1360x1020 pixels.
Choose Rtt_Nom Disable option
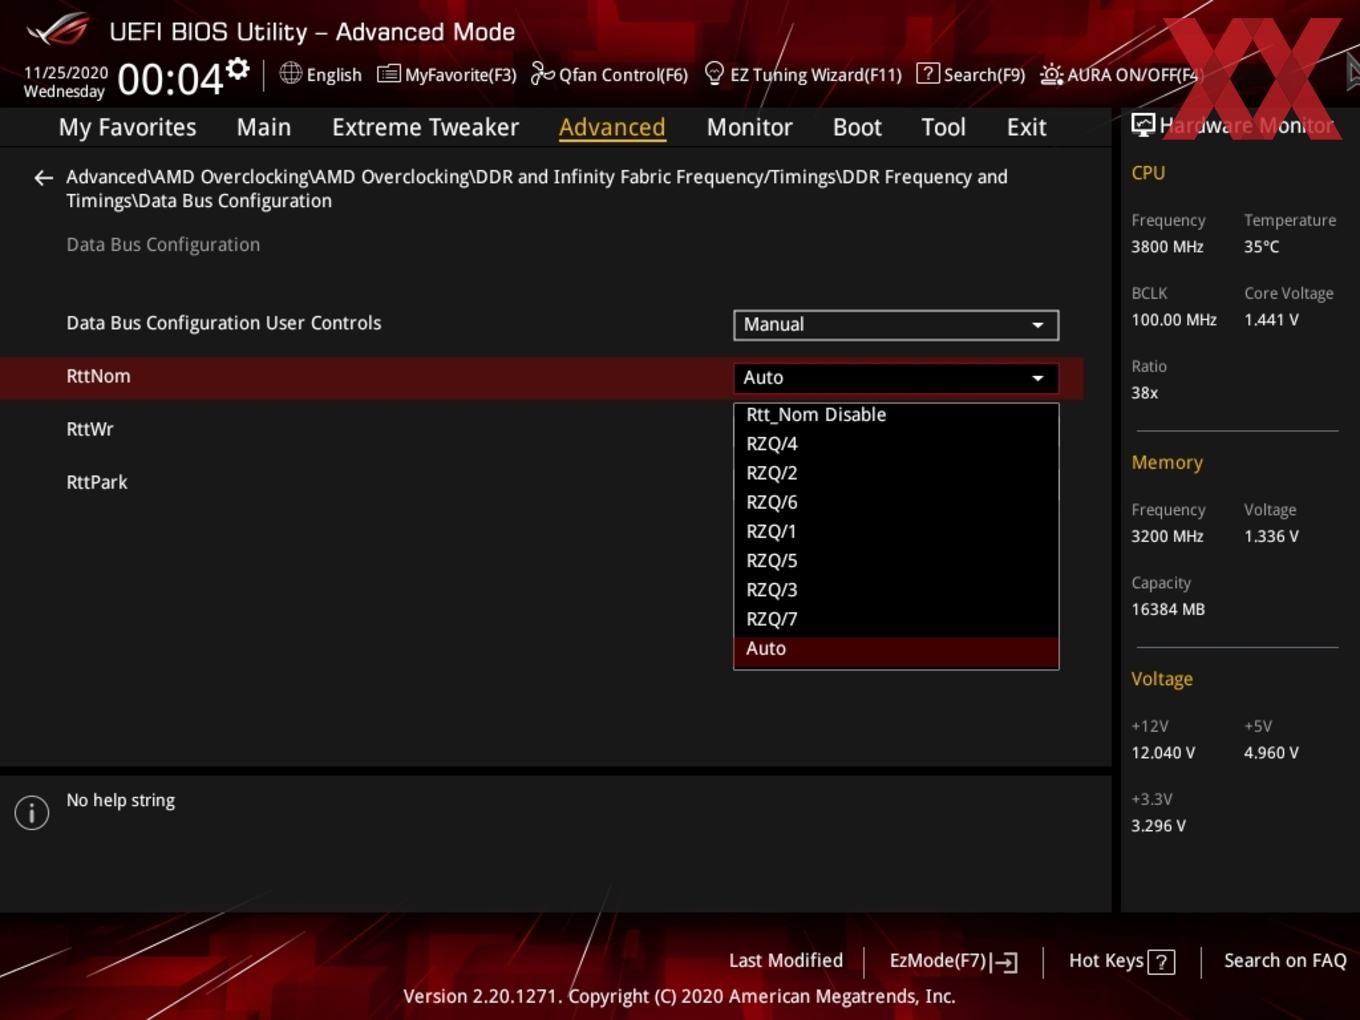coord(896,414)
